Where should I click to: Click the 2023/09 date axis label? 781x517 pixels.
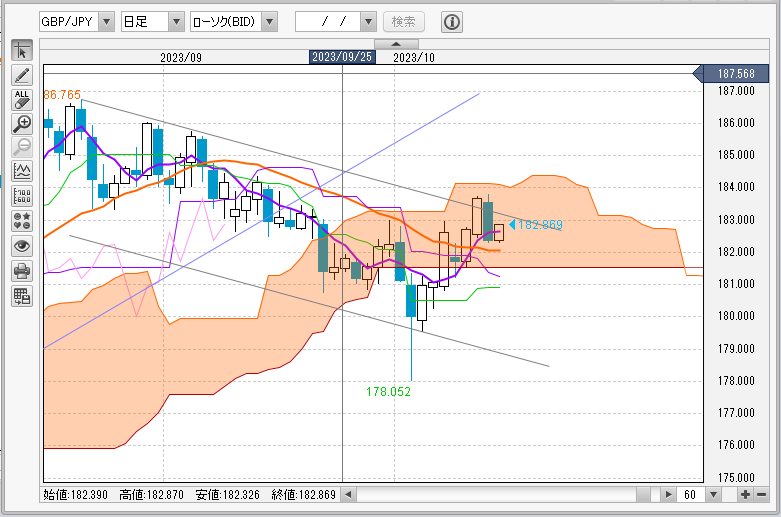pyautogui.click(x=181, y=58)
